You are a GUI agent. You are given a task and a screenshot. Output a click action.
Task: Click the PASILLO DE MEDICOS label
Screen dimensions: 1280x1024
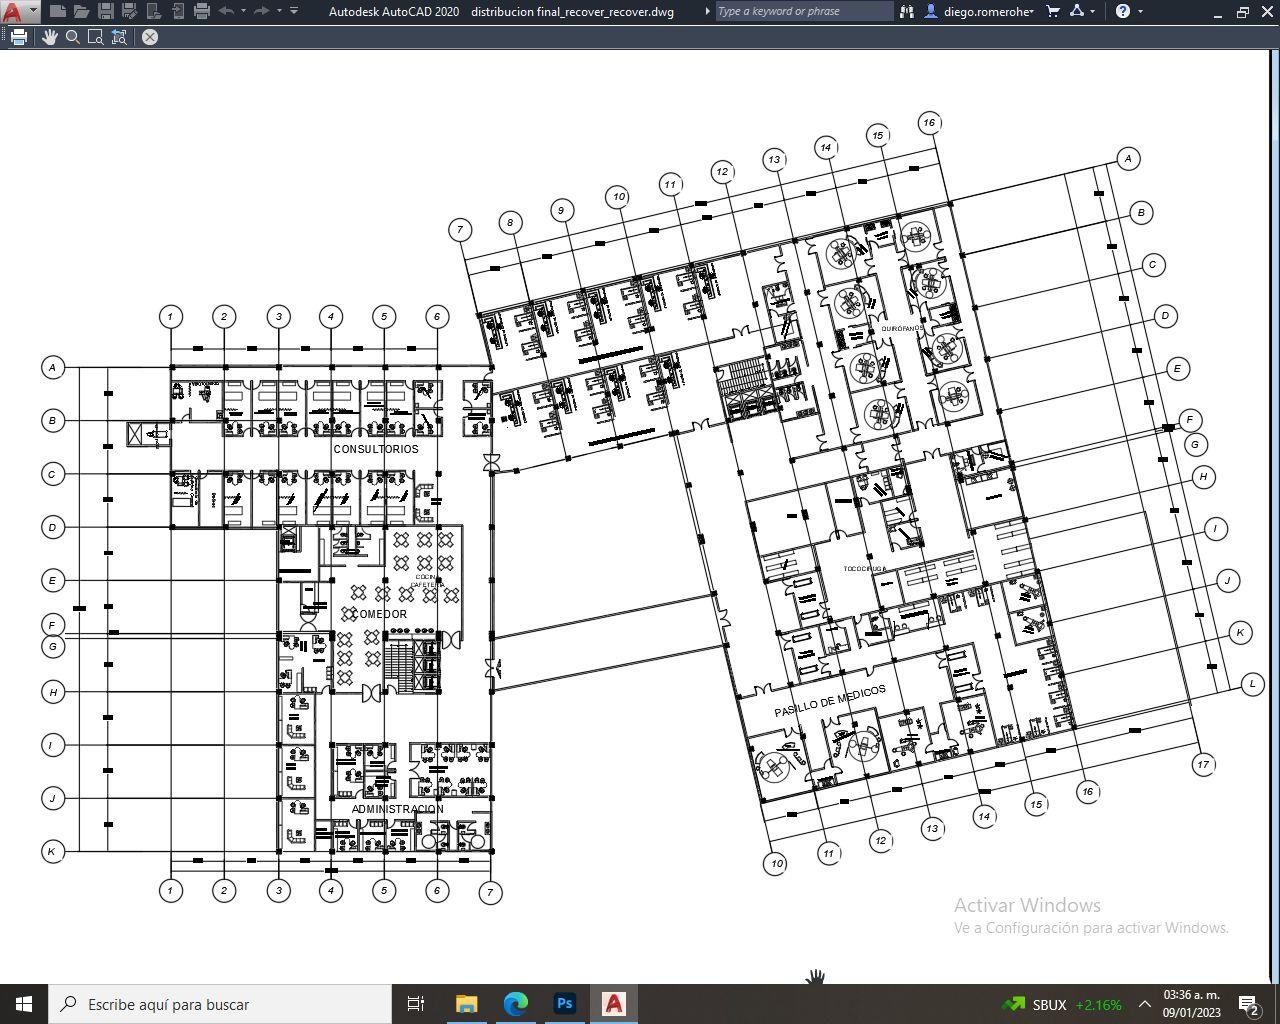830,701
